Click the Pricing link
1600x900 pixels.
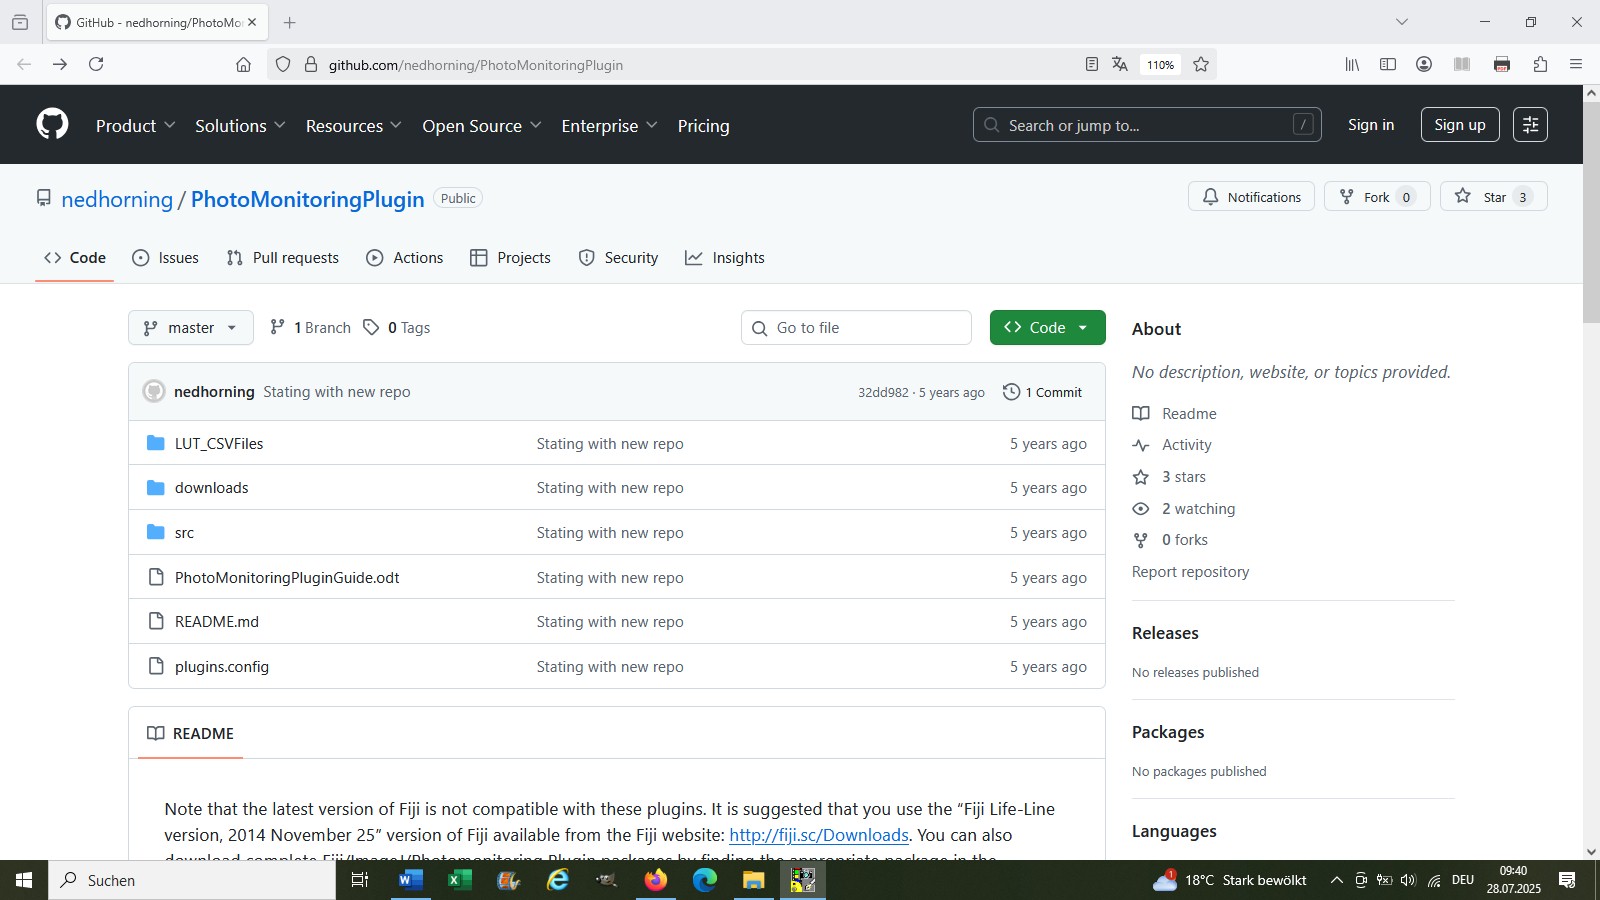(x=703, y=126)
